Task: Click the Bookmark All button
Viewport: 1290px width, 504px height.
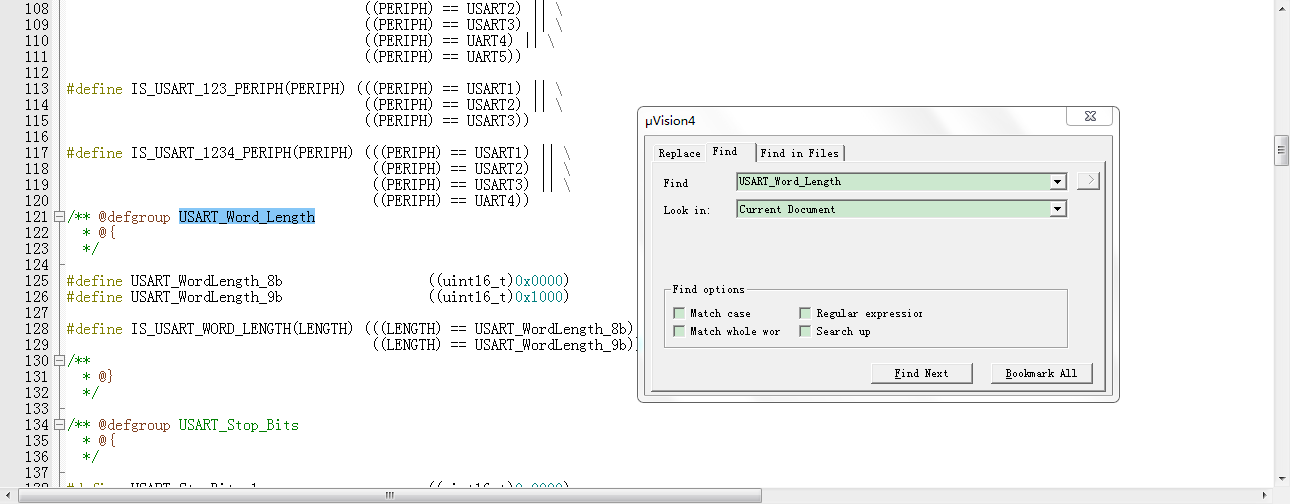Action: (1041, 373)
